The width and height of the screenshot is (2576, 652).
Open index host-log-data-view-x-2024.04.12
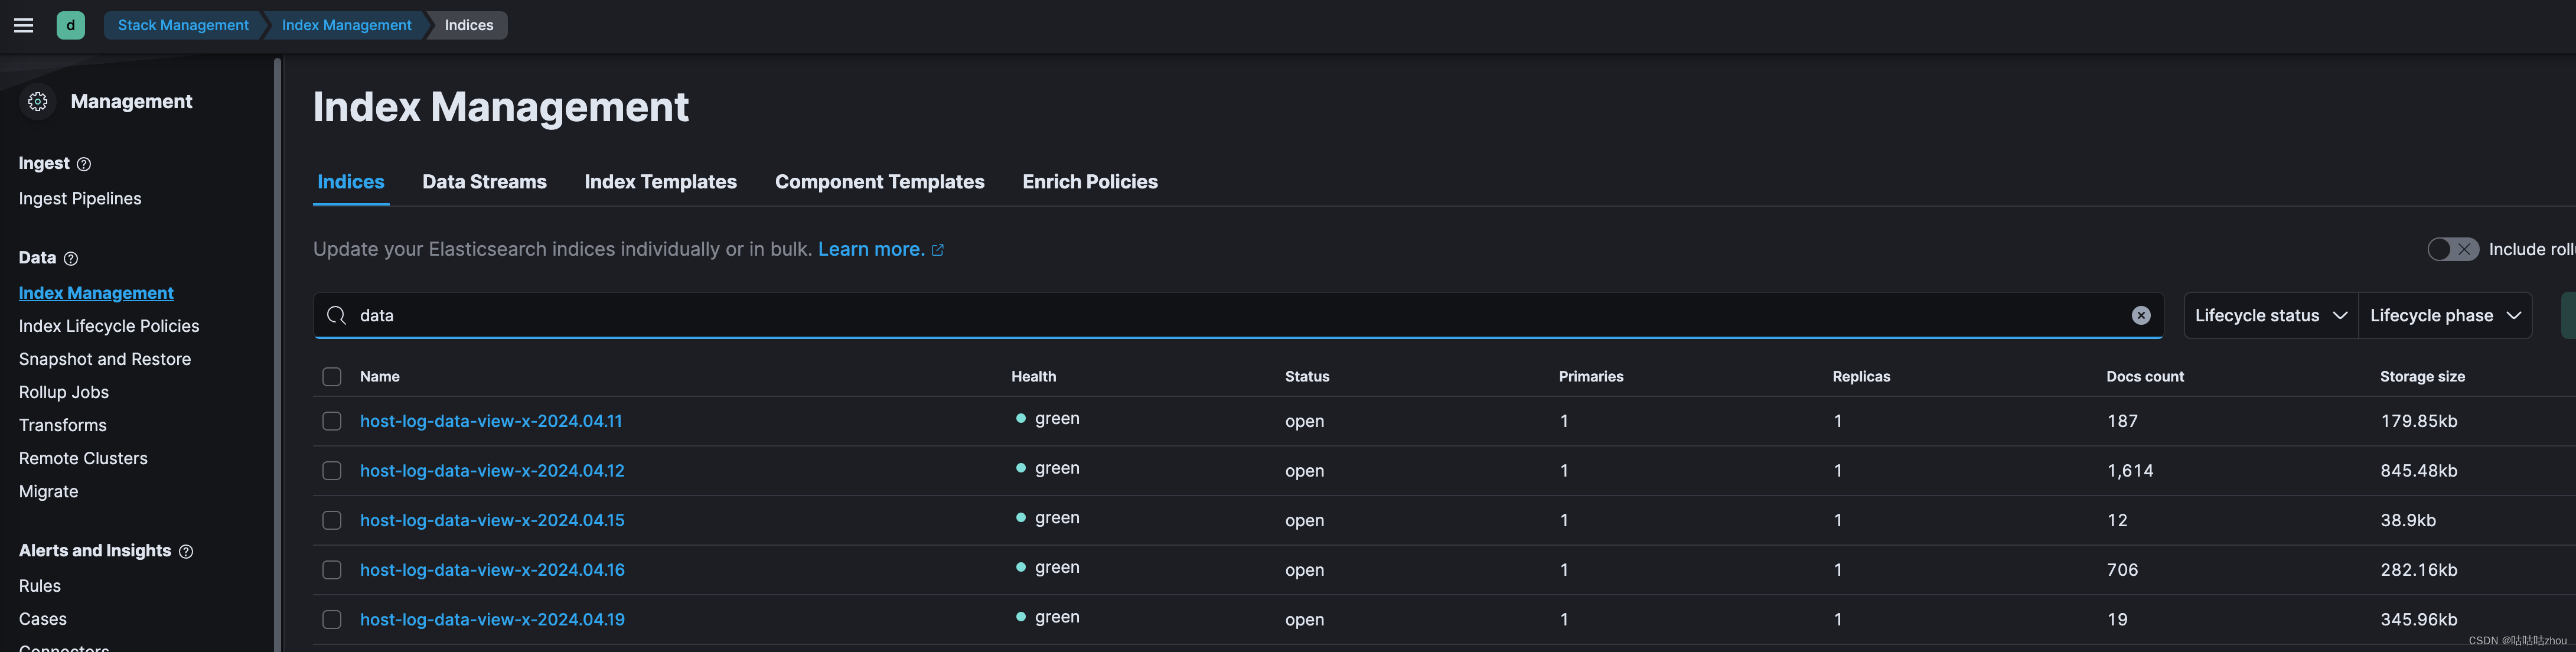coord(492,470)
